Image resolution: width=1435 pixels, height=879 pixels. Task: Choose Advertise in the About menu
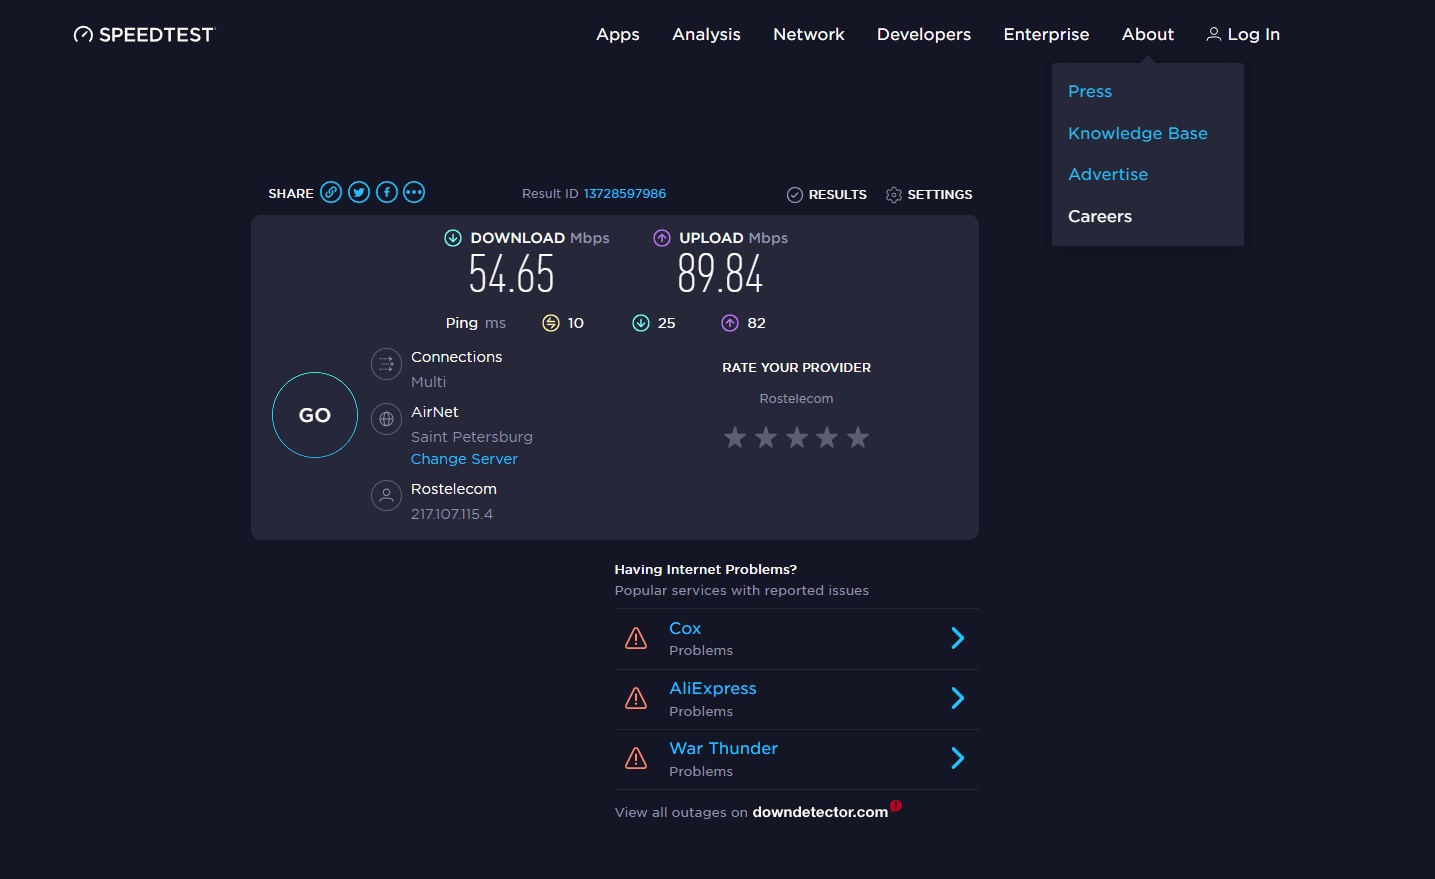click(x=1108, y=174)
